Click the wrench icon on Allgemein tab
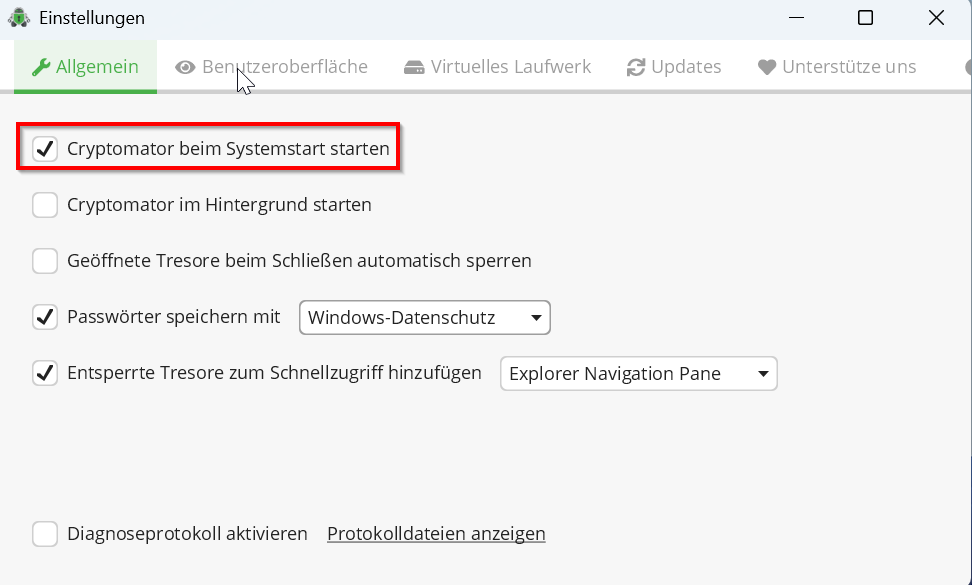This screenshot has width=972, height=585. tap(41, 66)
